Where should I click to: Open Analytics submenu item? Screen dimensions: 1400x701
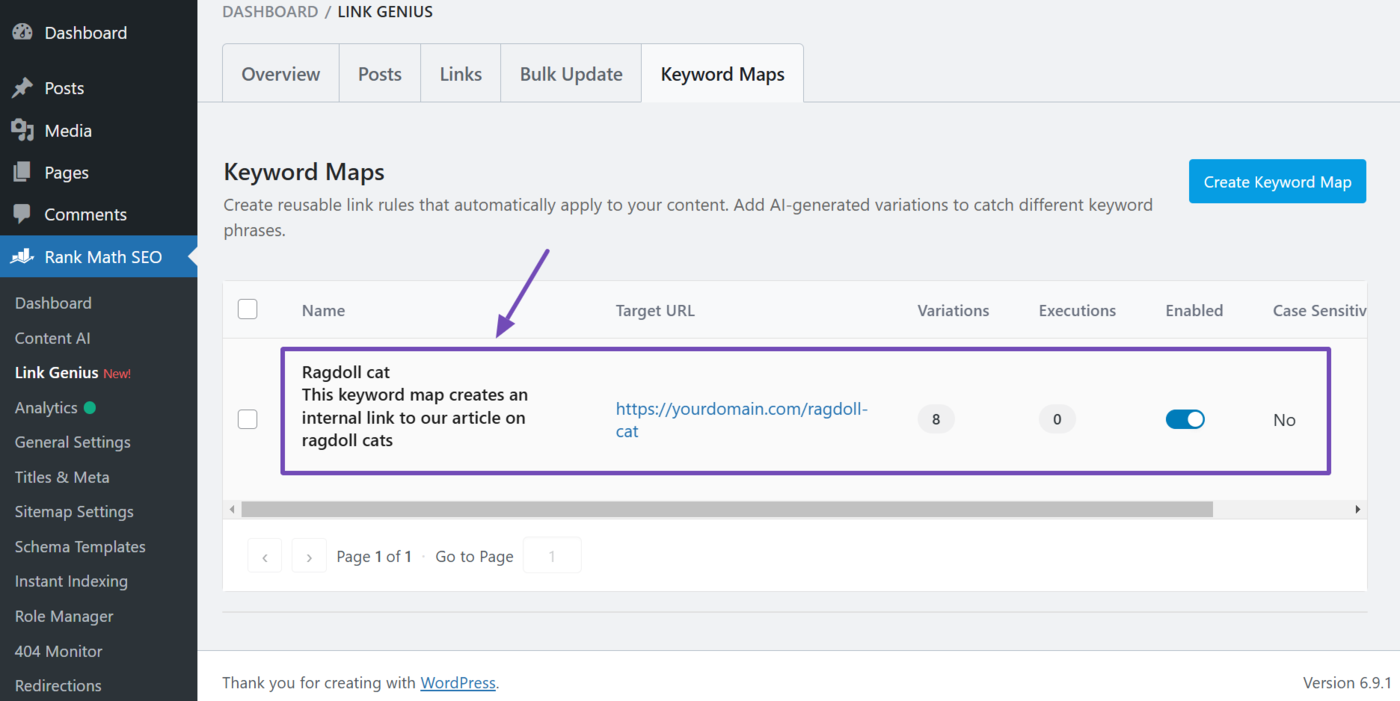click(46, 408)
